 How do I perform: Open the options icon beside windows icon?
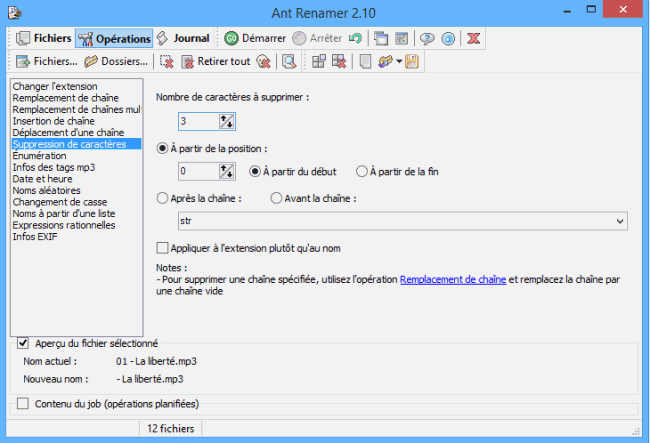pyautogui.click(x=401, y=39)
